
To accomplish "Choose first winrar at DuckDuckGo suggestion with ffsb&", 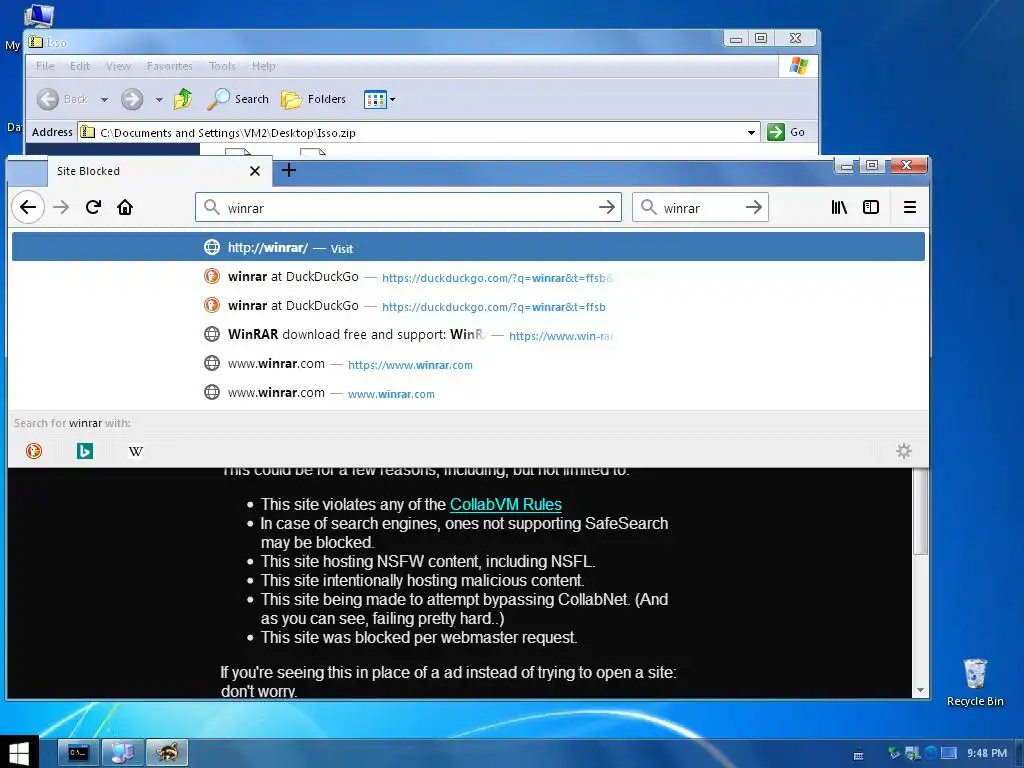I will 468,277.
